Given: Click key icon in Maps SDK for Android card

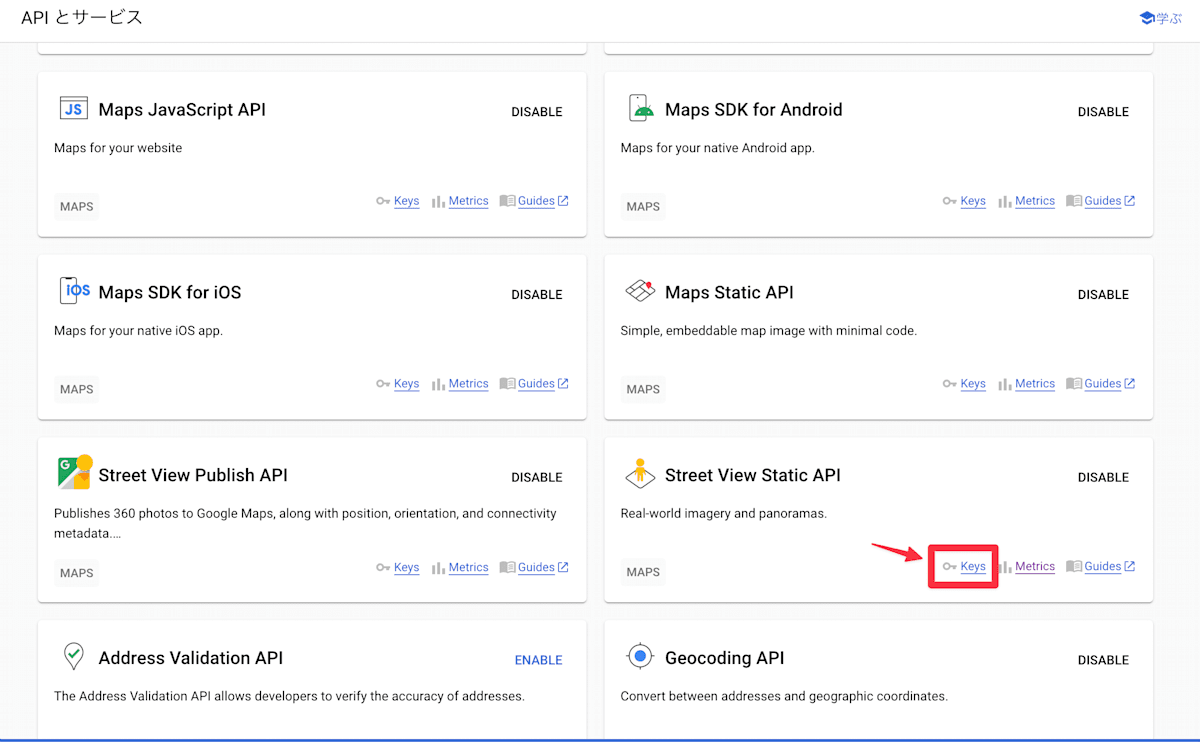Looking at the screenshot, I should click(950, 201).
